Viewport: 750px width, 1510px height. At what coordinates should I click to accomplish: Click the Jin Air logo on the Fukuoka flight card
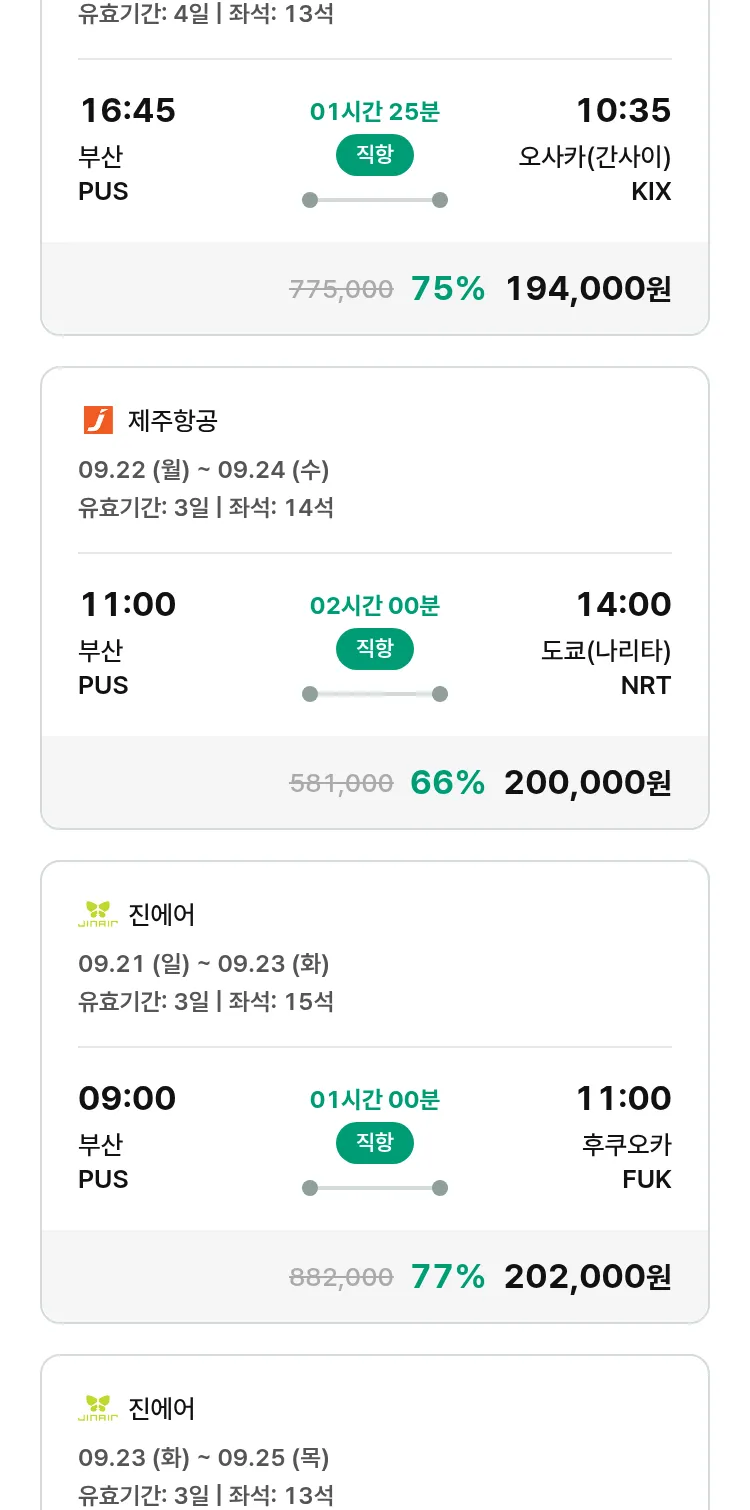(x=98, y=914)
